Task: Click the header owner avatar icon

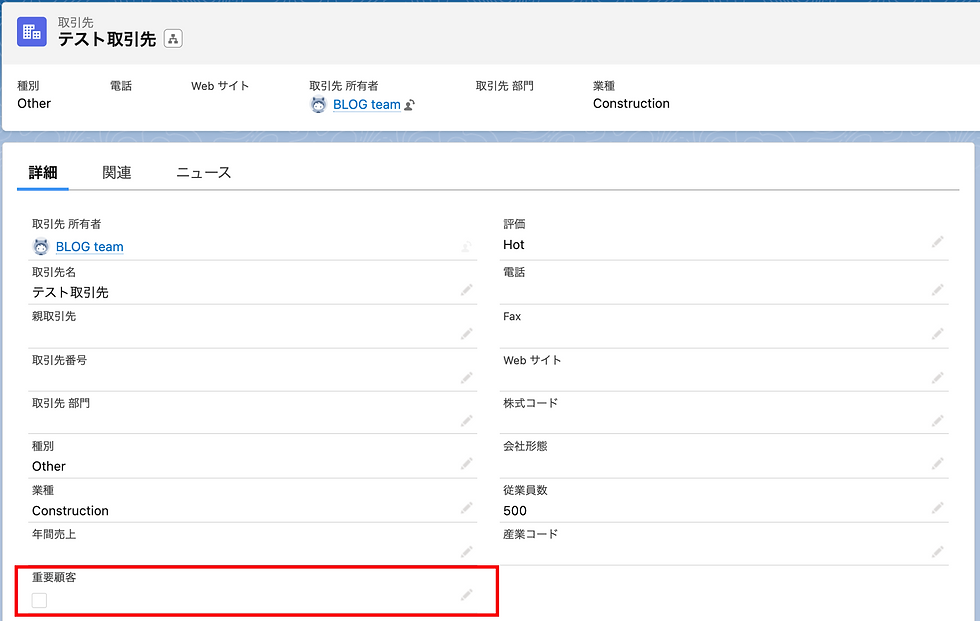Action: pyautogui.click(x=318, y=105)
